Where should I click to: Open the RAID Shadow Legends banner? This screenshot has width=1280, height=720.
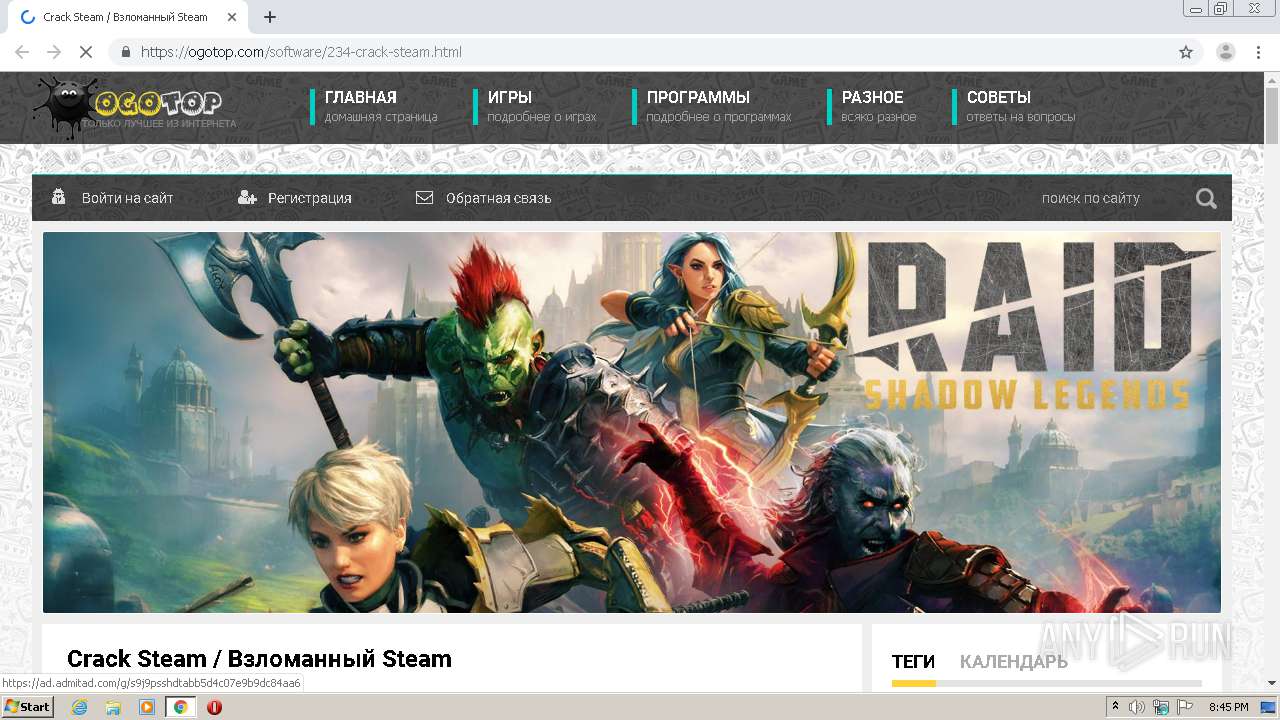pos(631,422)
